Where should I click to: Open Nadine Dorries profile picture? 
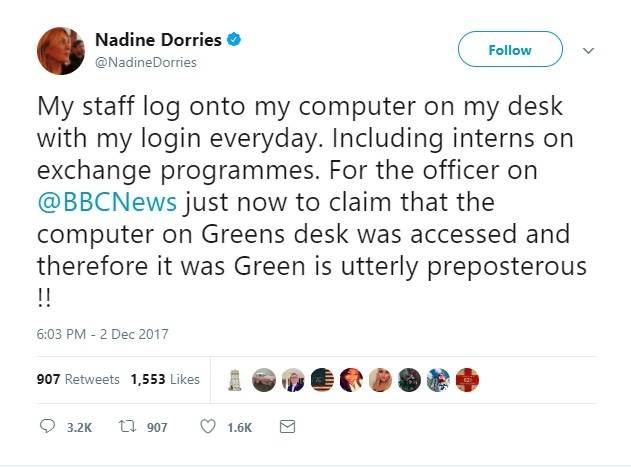[61, 51]
